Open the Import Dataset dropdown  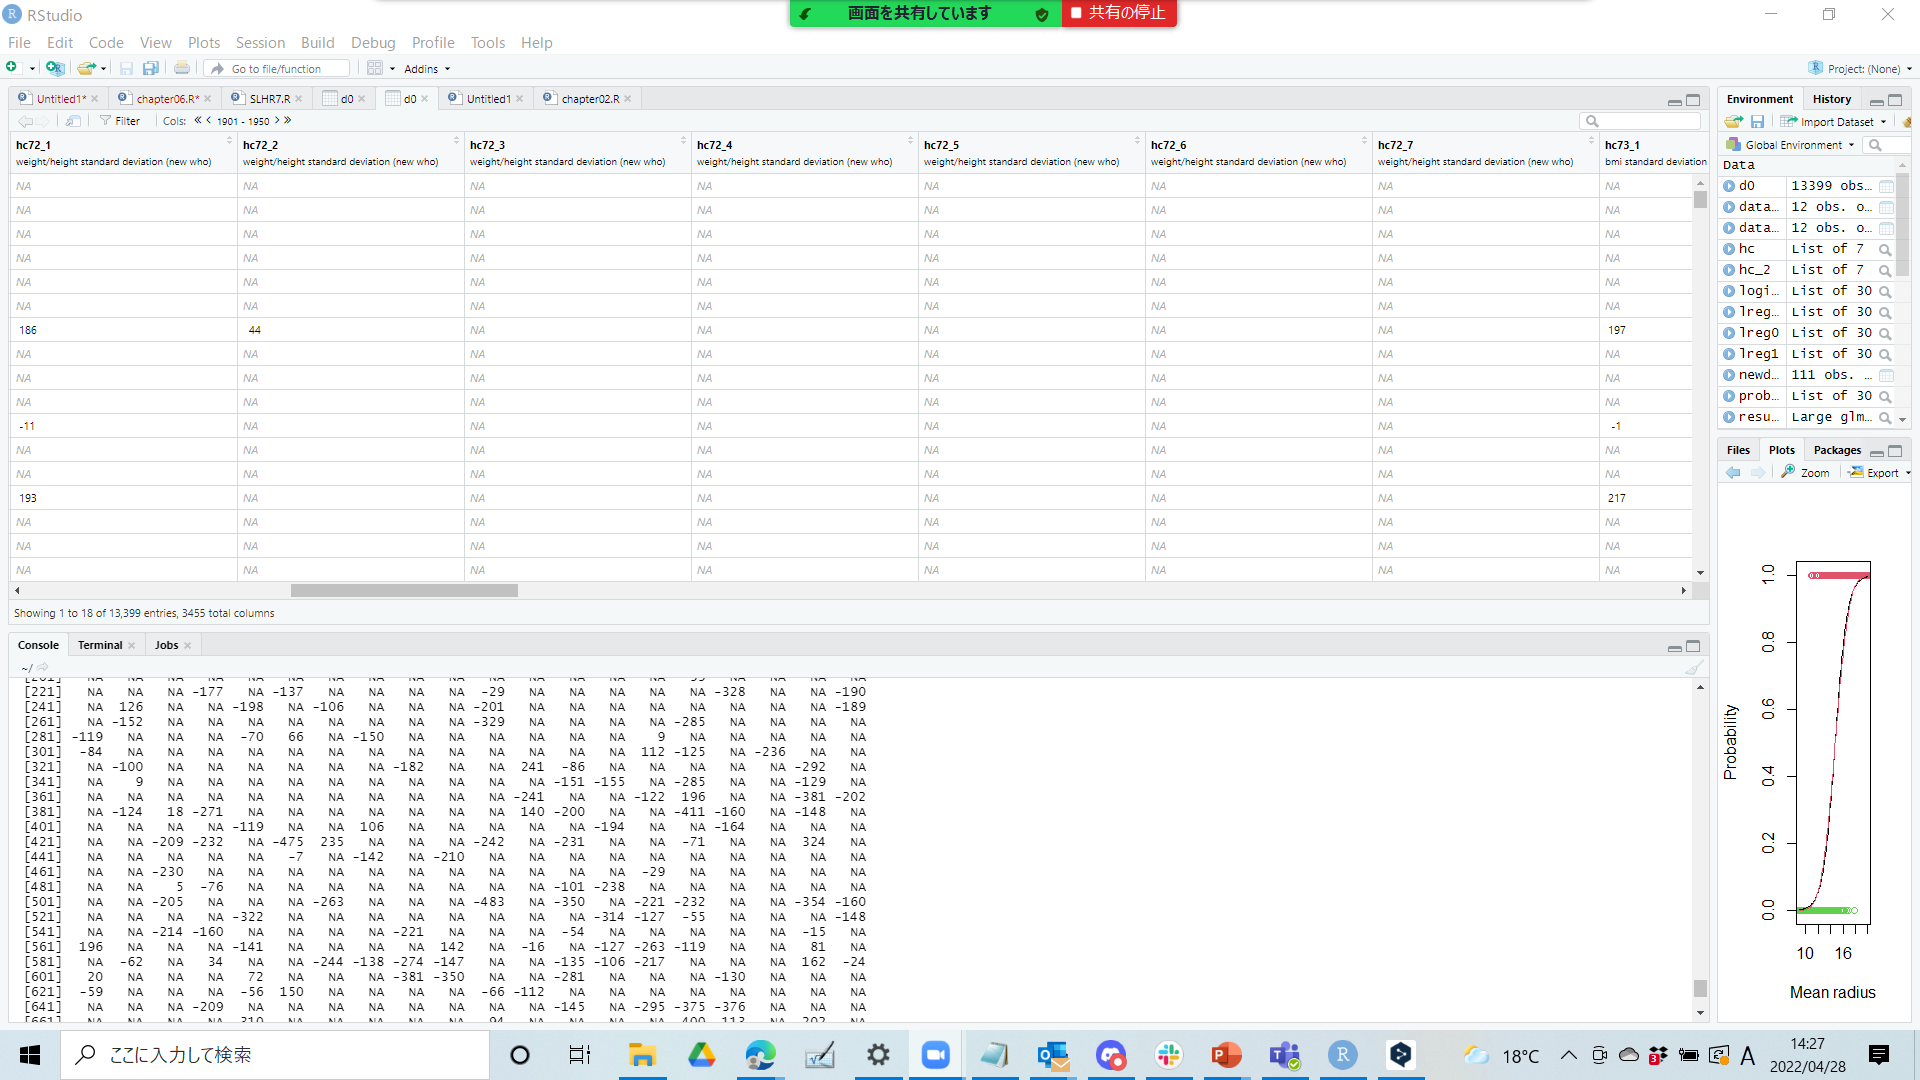(1835, 122)
